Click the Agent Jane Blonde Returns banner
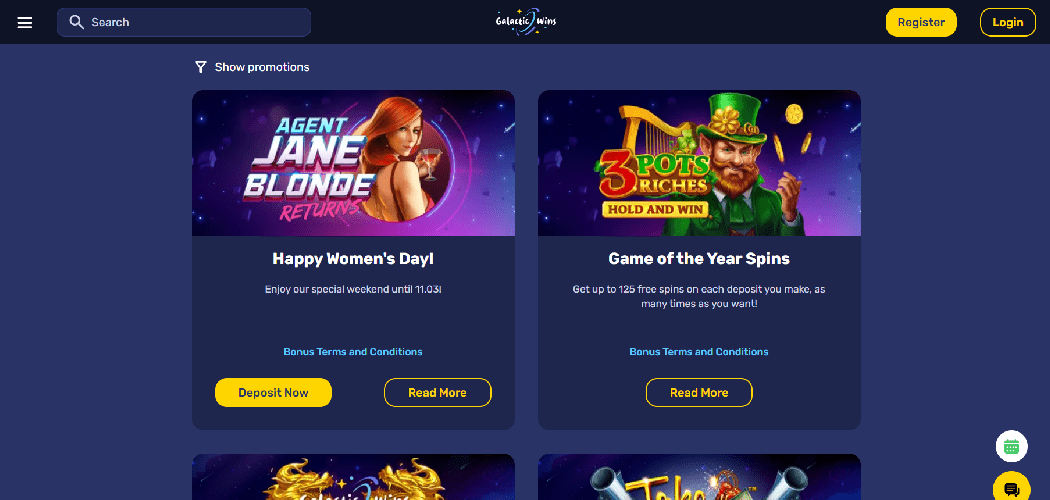This screenshot has width=1050, height=500. point(354,163)
